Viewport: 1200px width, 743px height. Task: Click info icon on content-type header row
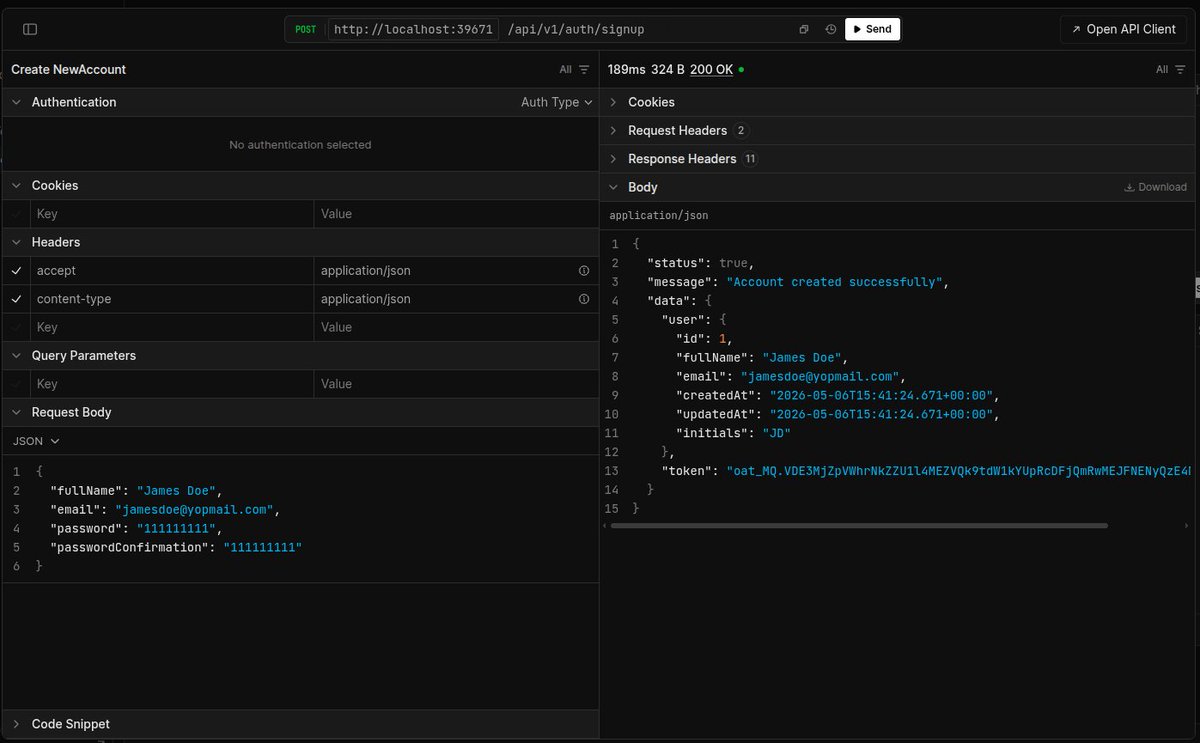point(584,299)
